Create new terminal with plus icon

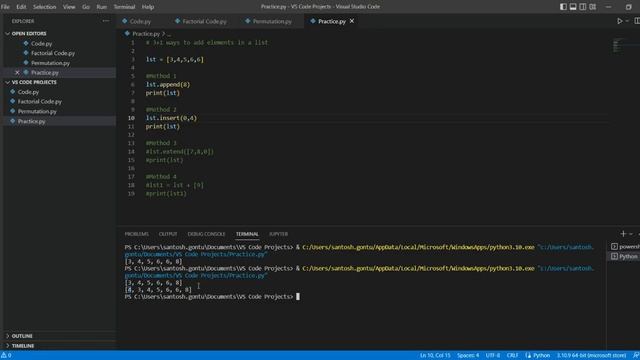(x=623, y=234)
